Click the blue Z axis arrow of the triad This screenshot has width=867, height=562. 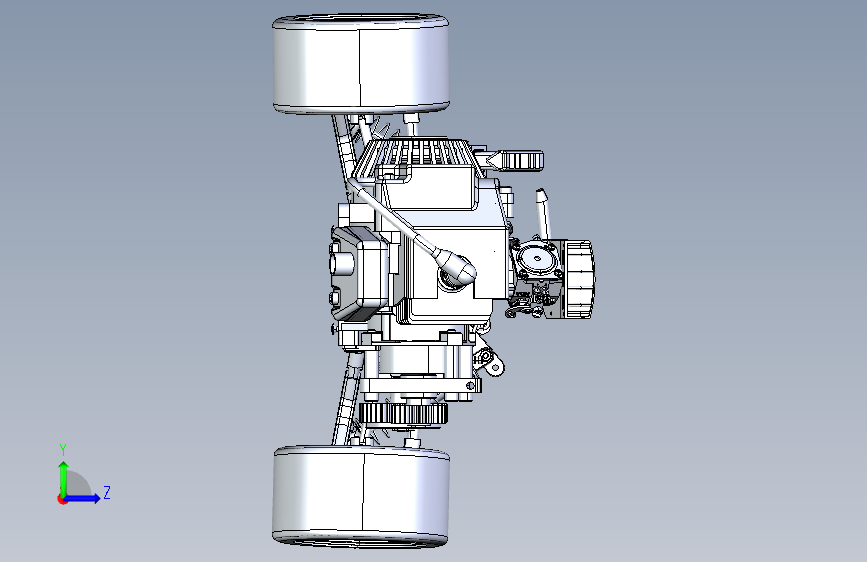[x=82, y=498]
